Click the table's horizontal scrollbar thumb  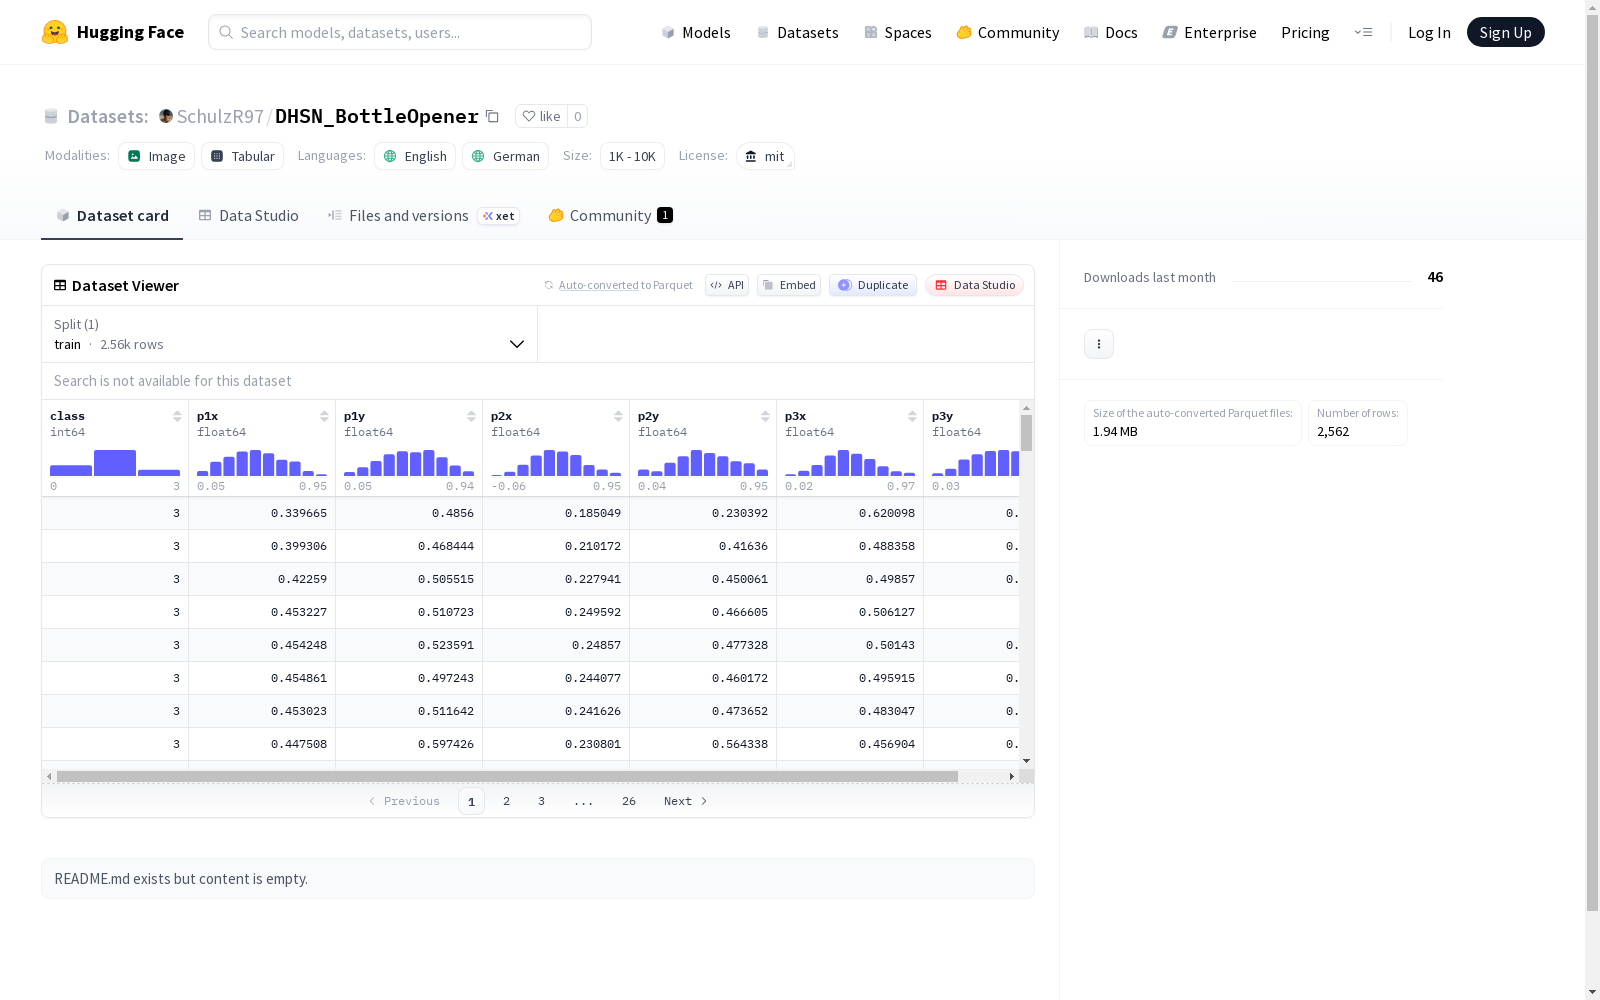[x=507, y=776]
